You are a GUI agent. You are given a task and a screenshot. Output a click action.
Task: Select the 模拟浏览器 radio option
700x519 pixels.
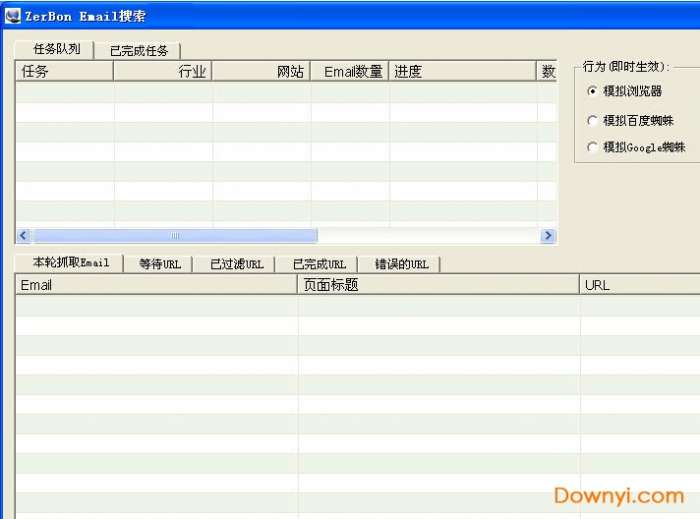tap(594, 91)
